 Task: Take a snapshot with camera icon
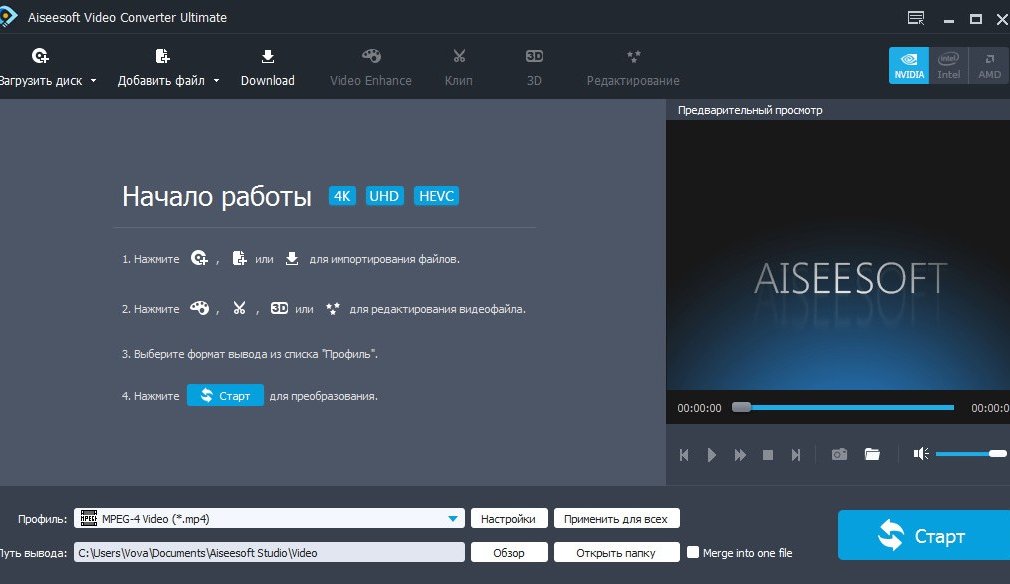(839, 455)
